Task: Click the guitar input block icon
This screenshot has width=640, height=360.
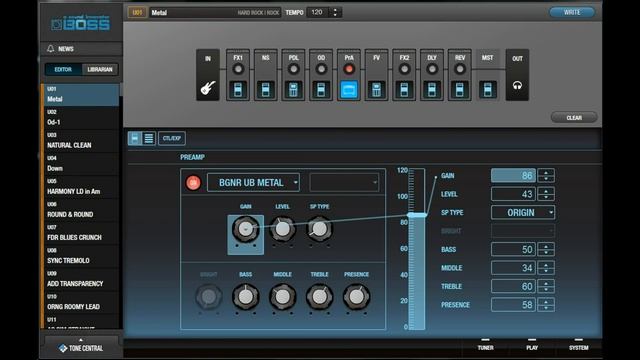Action: click(208, 87)
